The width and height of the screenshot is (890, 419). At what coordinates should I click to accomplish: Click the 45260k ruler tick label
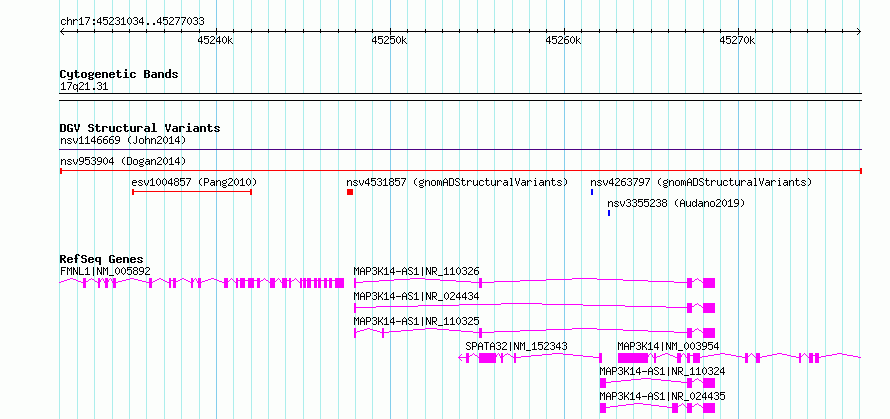tap(564, 40)
